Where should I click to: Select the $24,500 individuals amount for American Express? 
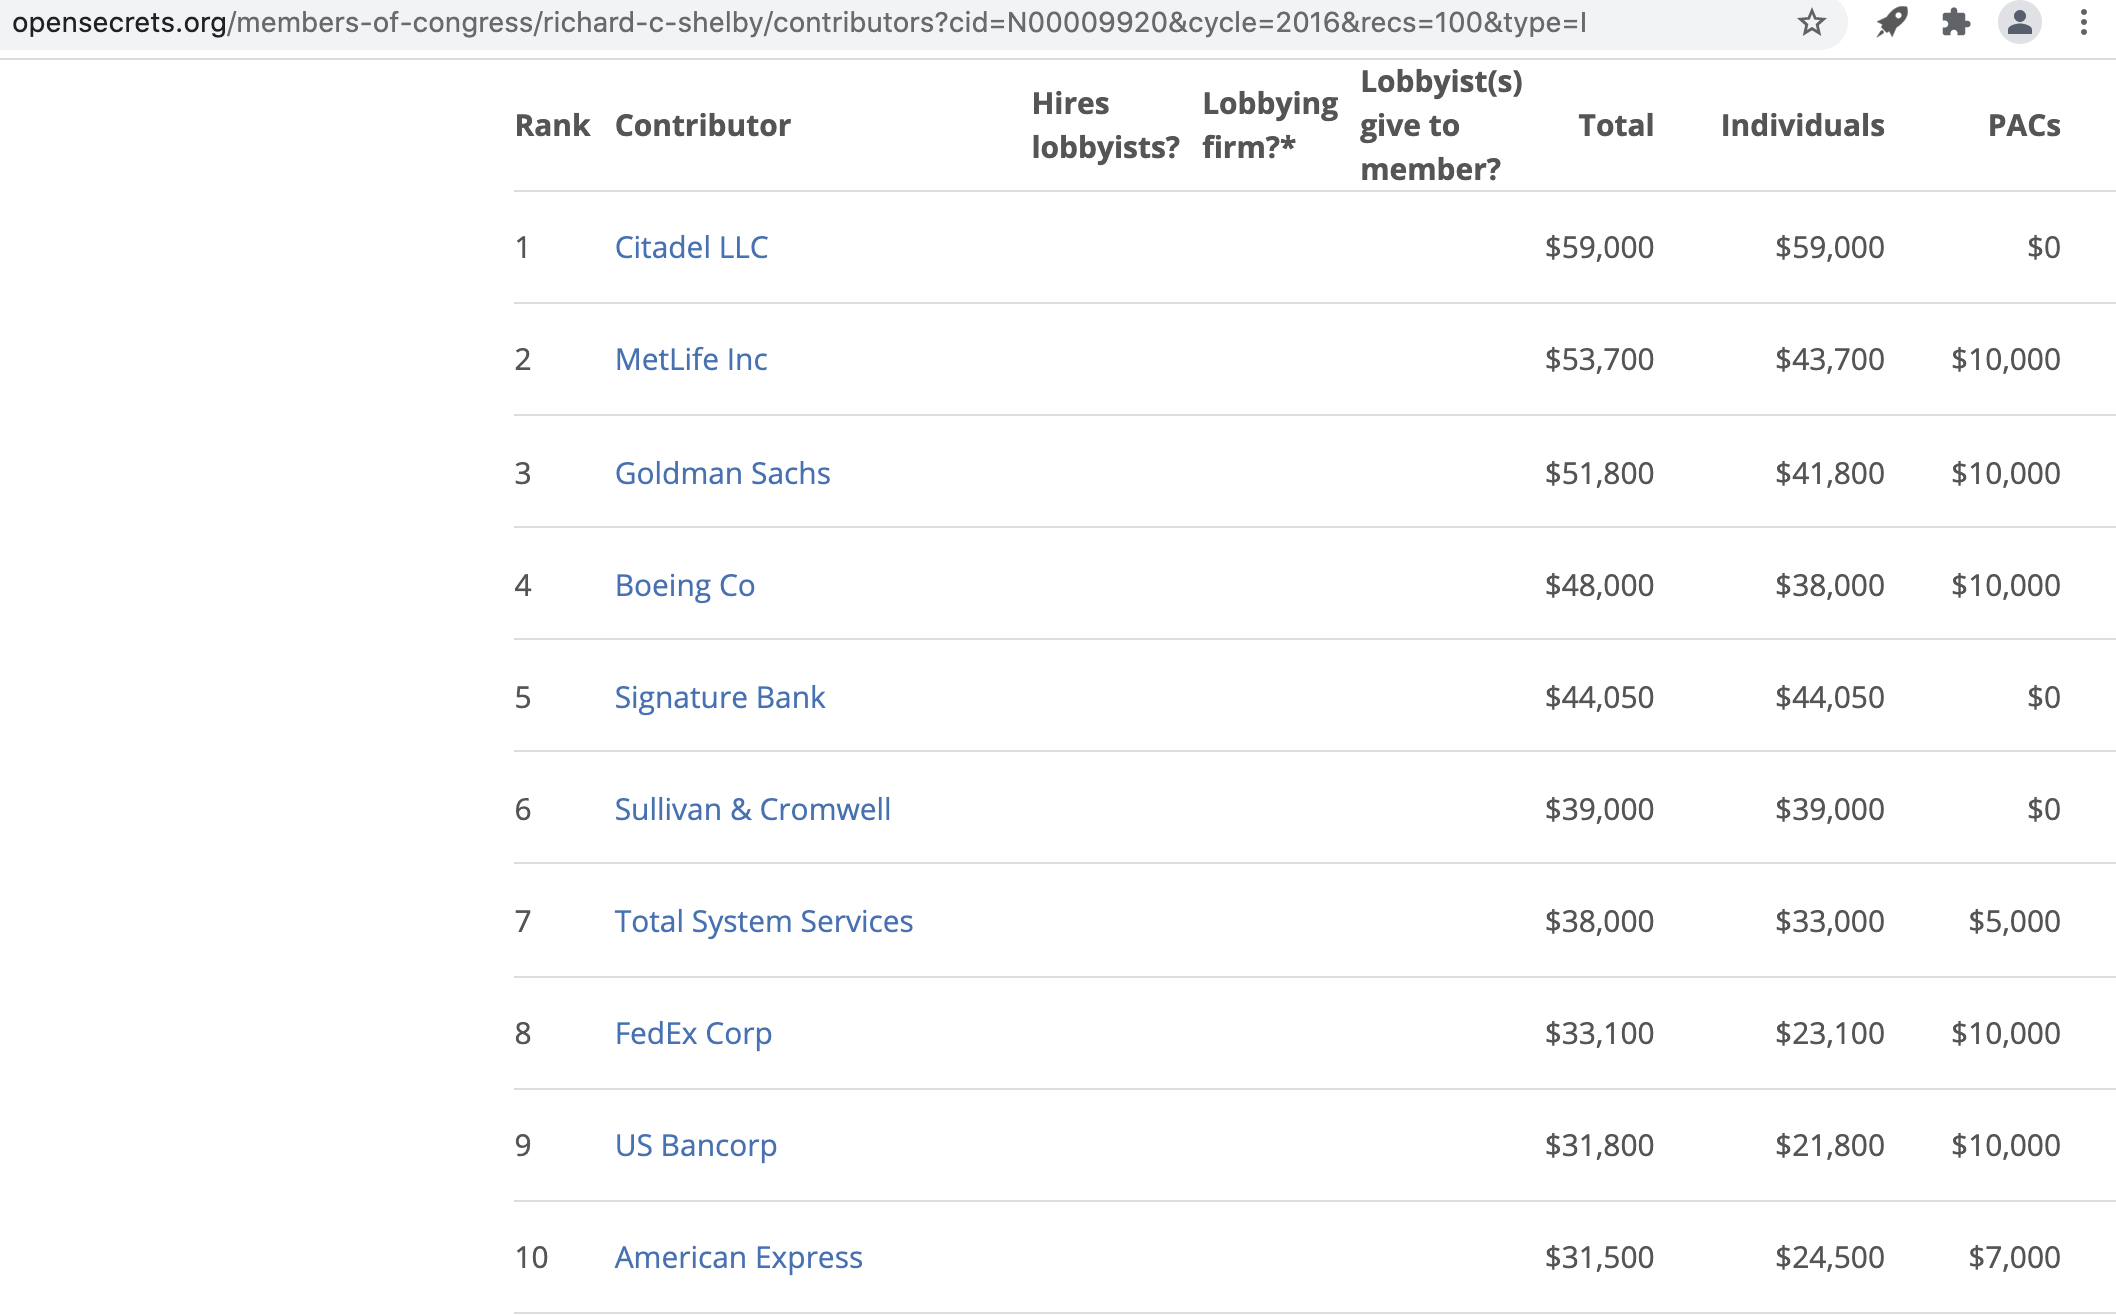(x=1829, y=1257)
